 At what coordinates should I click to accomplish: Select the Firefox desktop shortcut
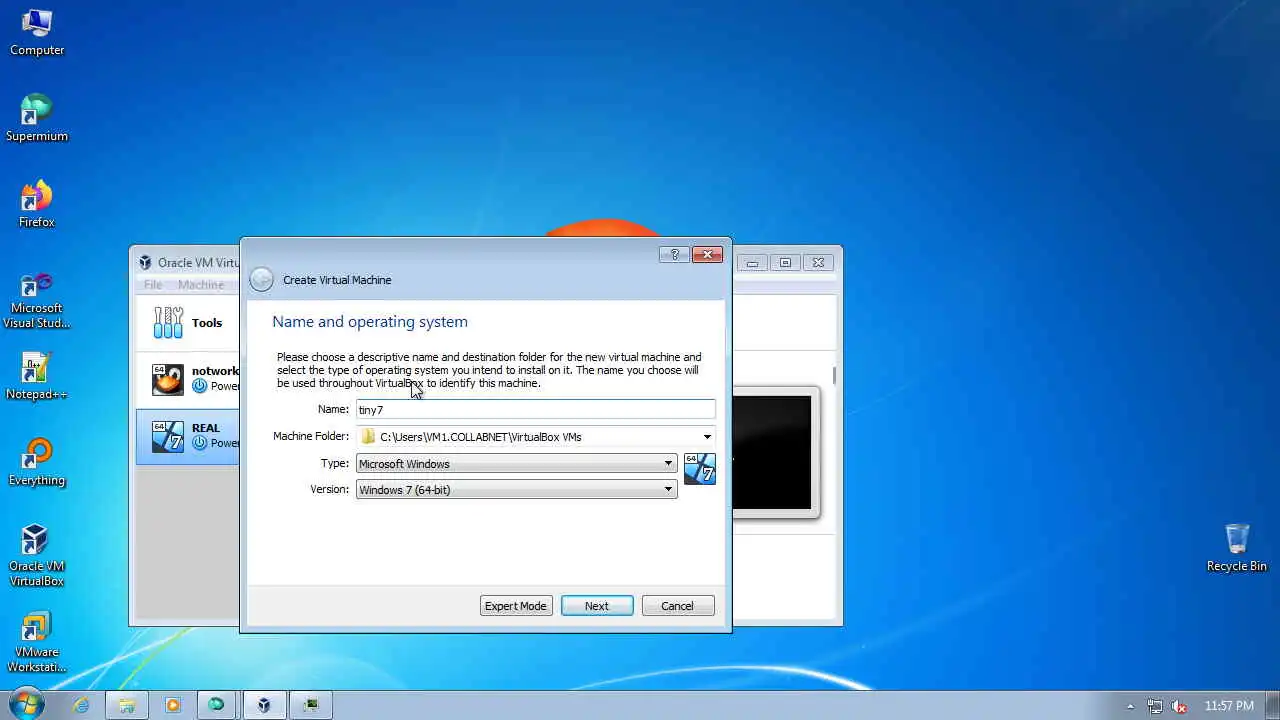tap(37, 204)
